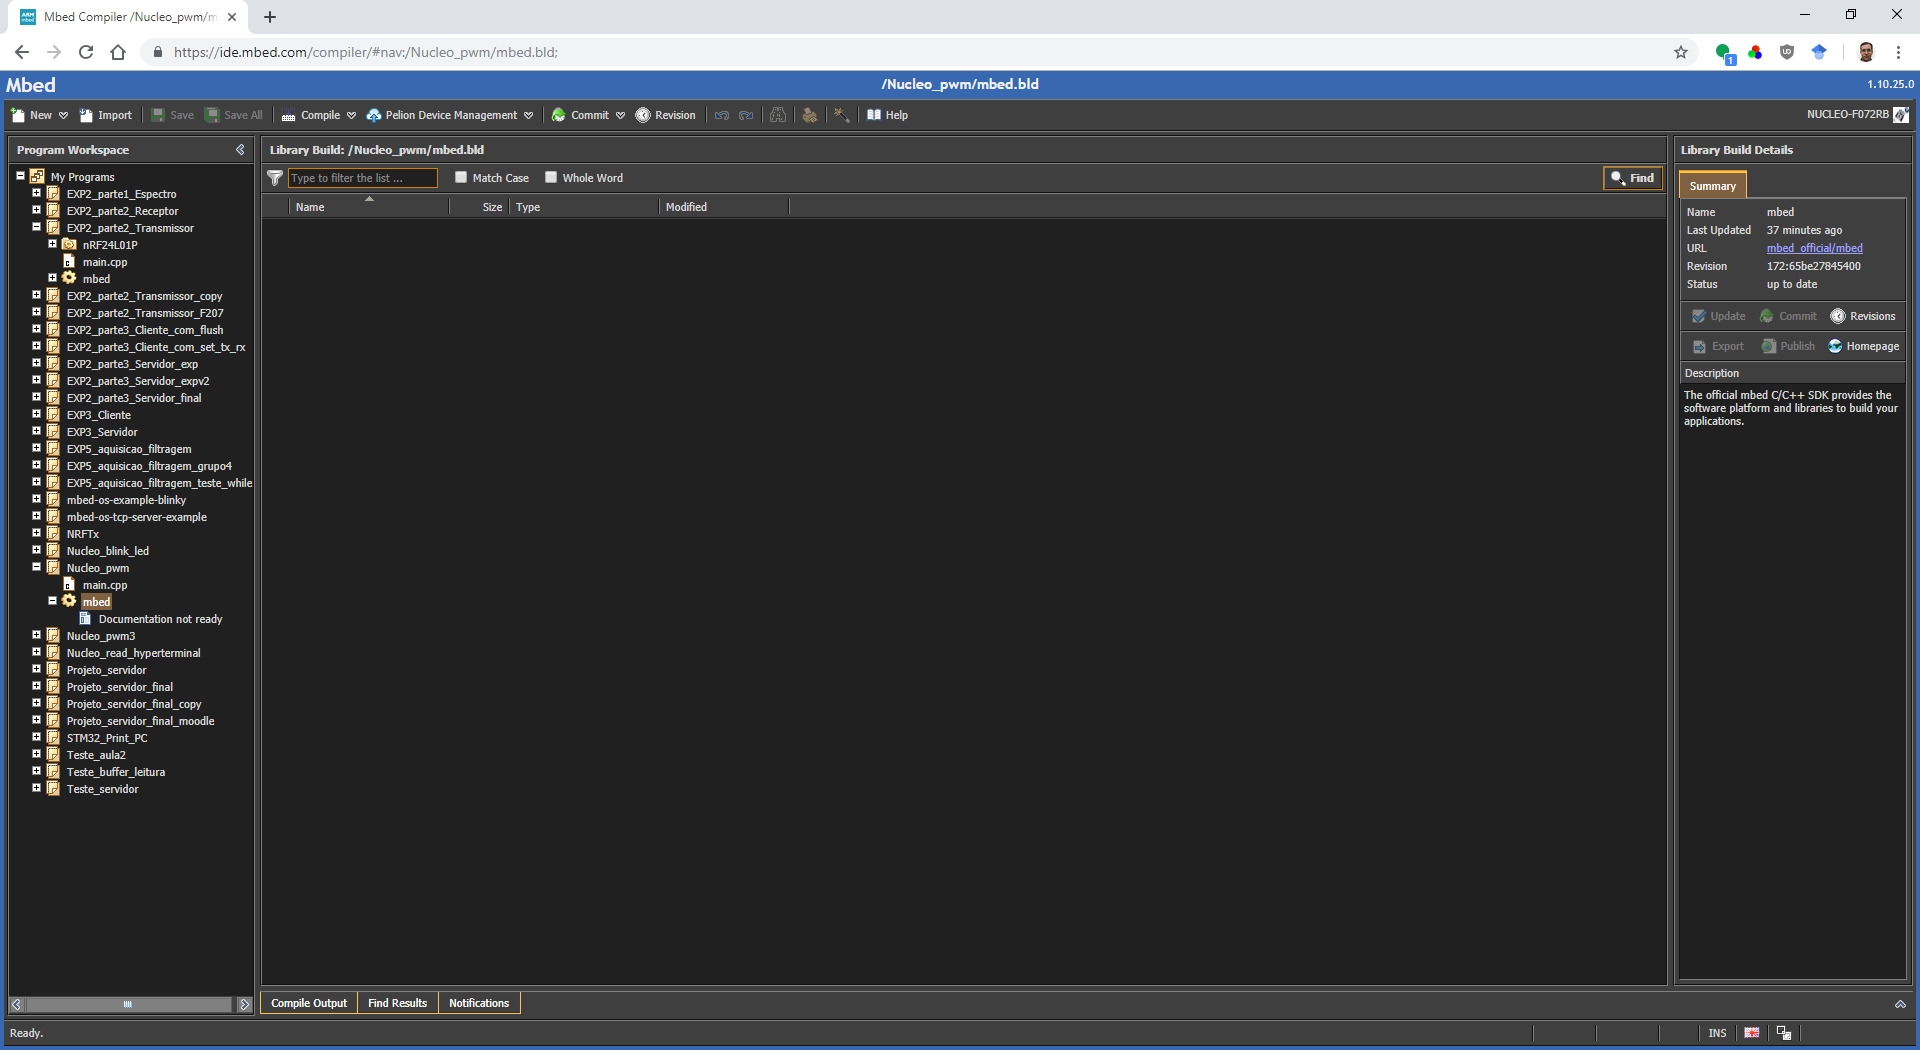Image resolution: width=1920 pixels, height=1050 pixels.
Task: Open the Notifications tab
Action: (x=478, y=1003)
